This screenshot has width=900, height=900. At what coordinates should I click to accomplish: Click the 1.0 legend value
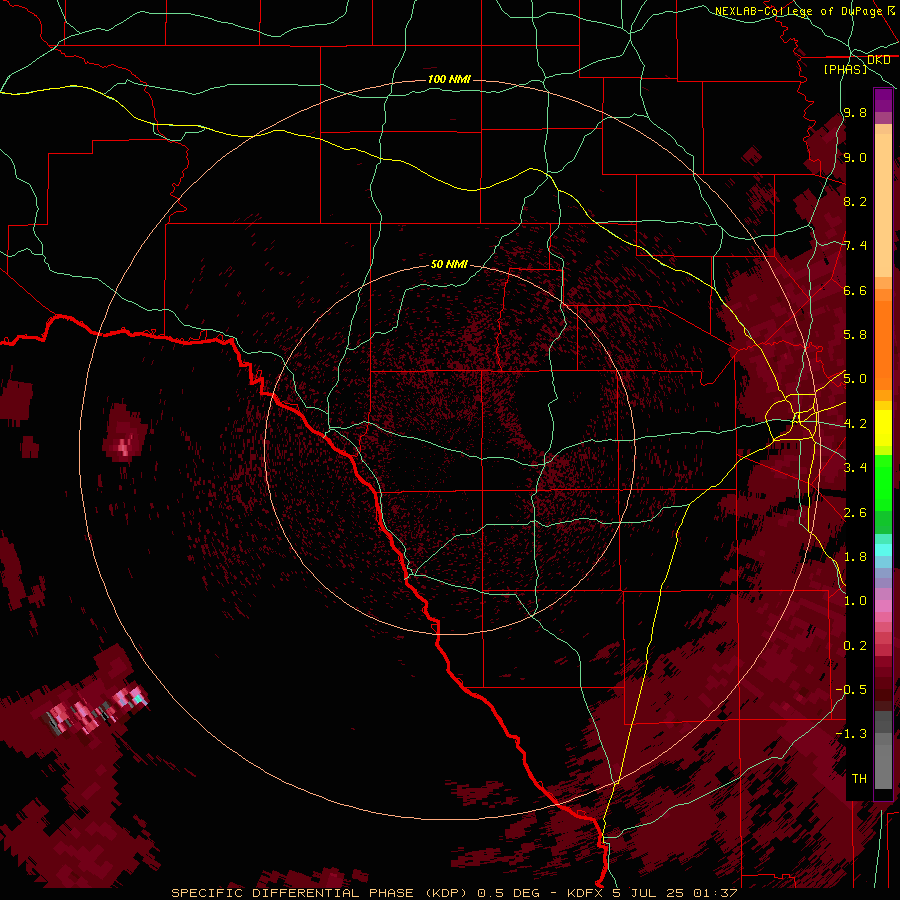click(855, 602)
